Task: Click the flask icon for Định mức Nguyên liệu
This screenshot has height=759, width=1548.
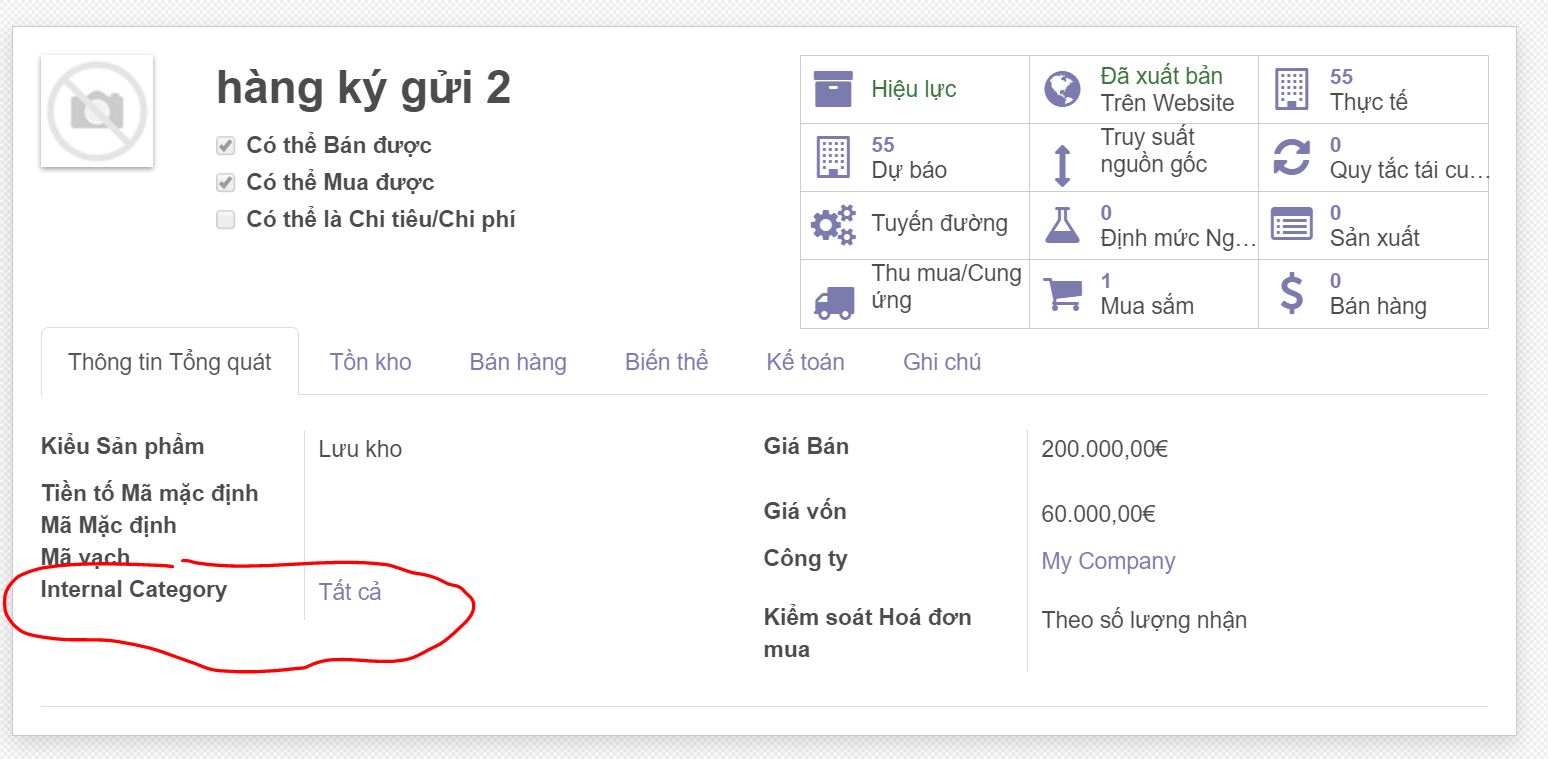Action: [1062, 225]
